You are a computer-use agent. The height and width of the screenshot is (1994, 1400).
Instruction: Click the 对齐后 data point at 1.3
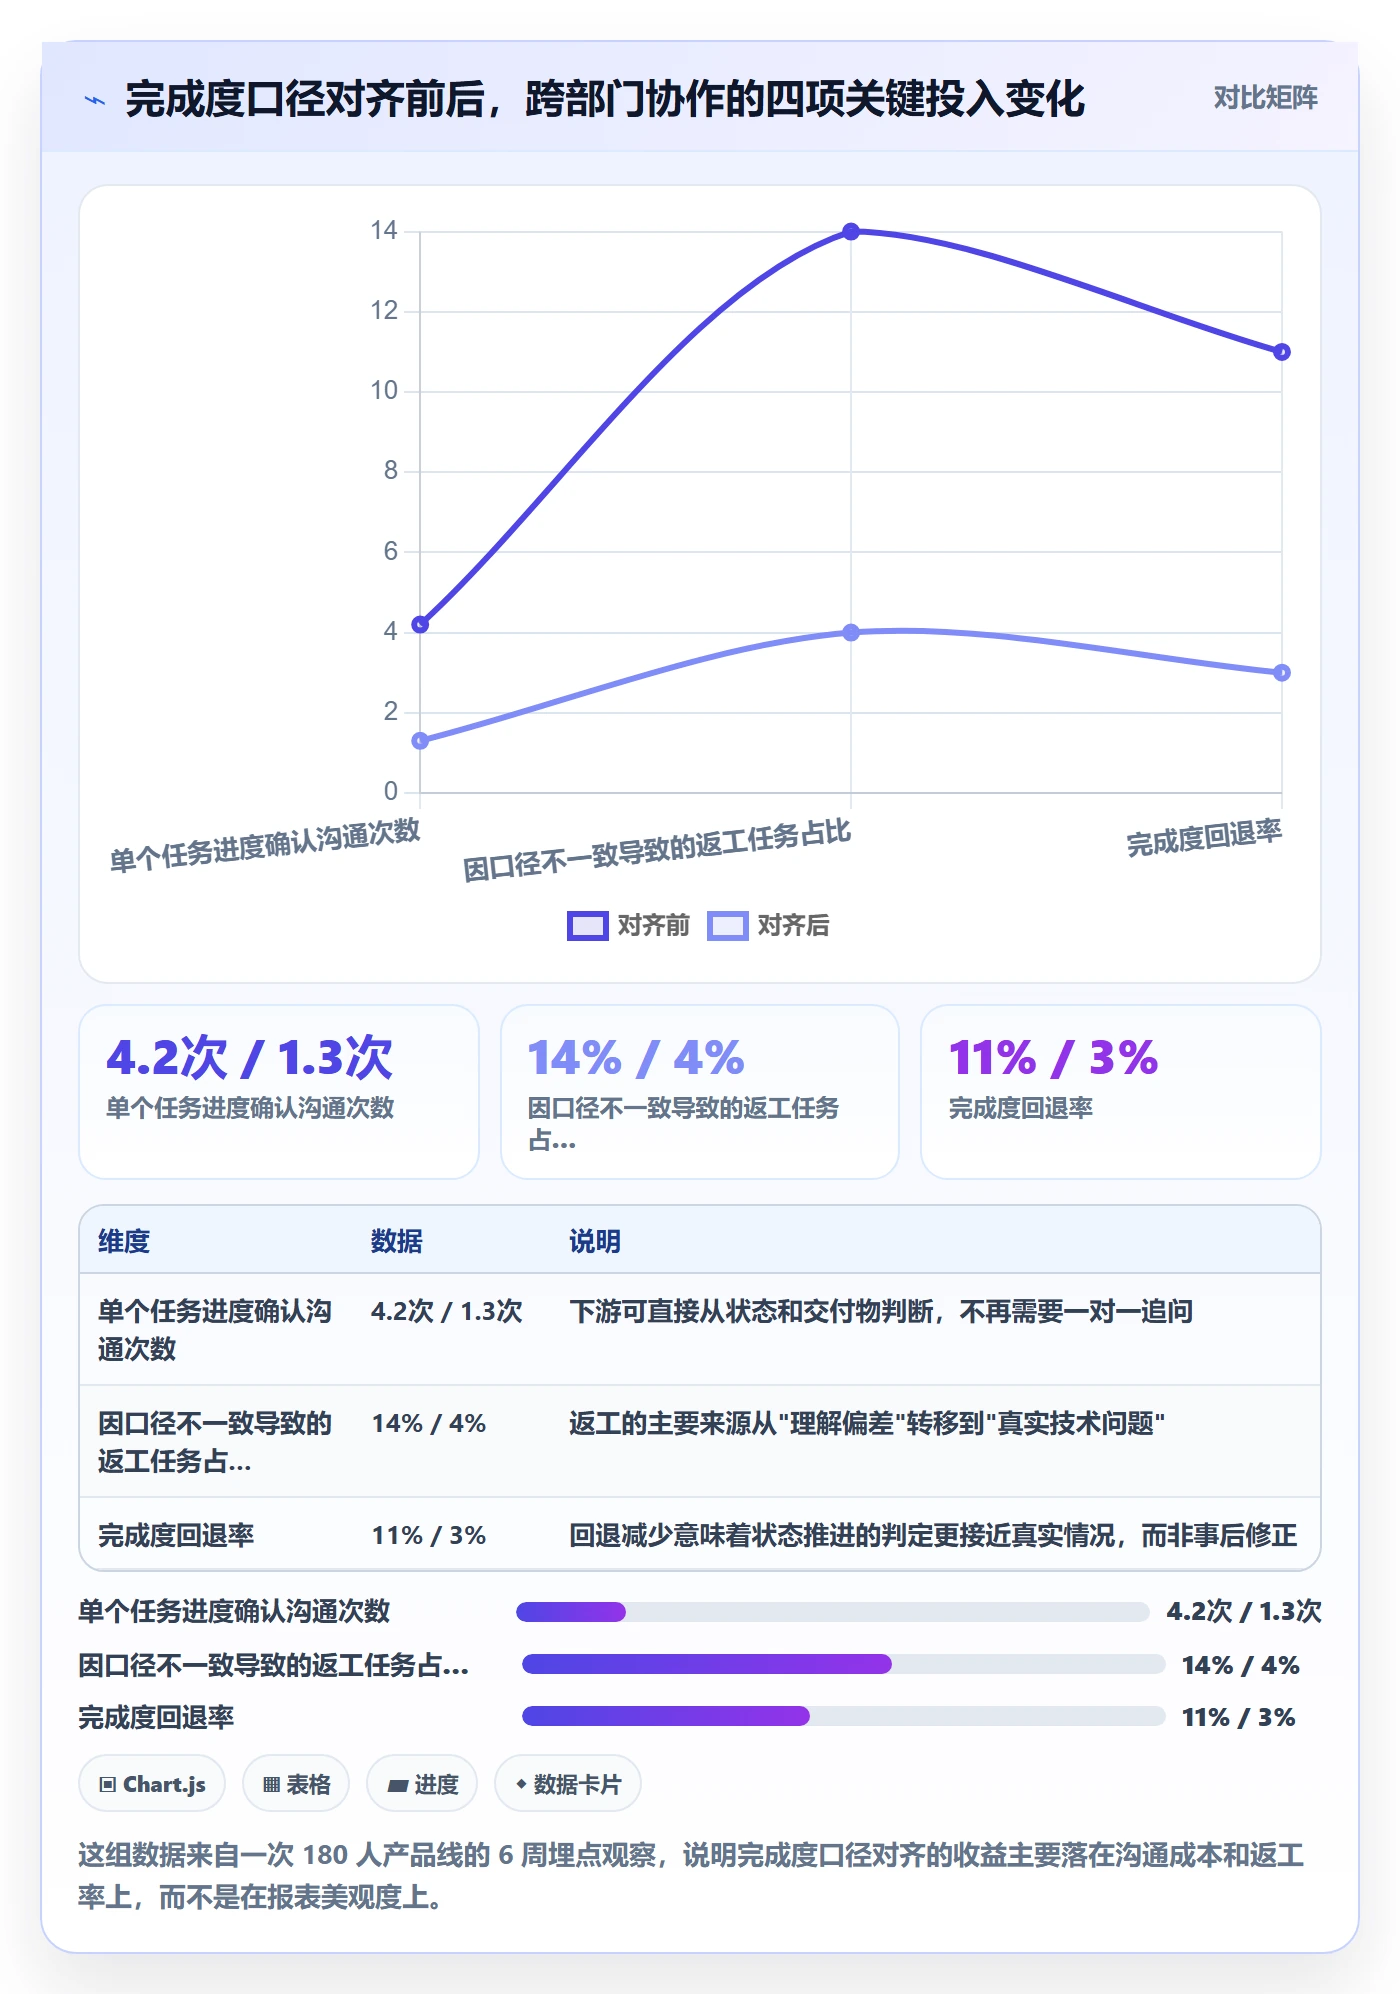tap(420, 741)
